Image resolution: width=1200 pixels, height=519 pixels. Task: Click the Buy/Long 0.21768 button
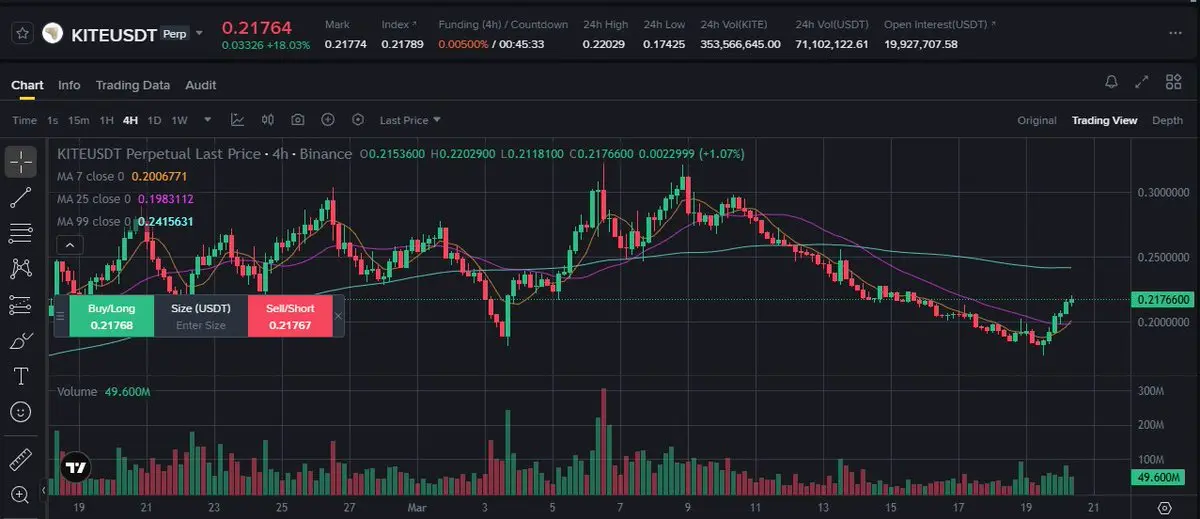click(x=111, y=316)
